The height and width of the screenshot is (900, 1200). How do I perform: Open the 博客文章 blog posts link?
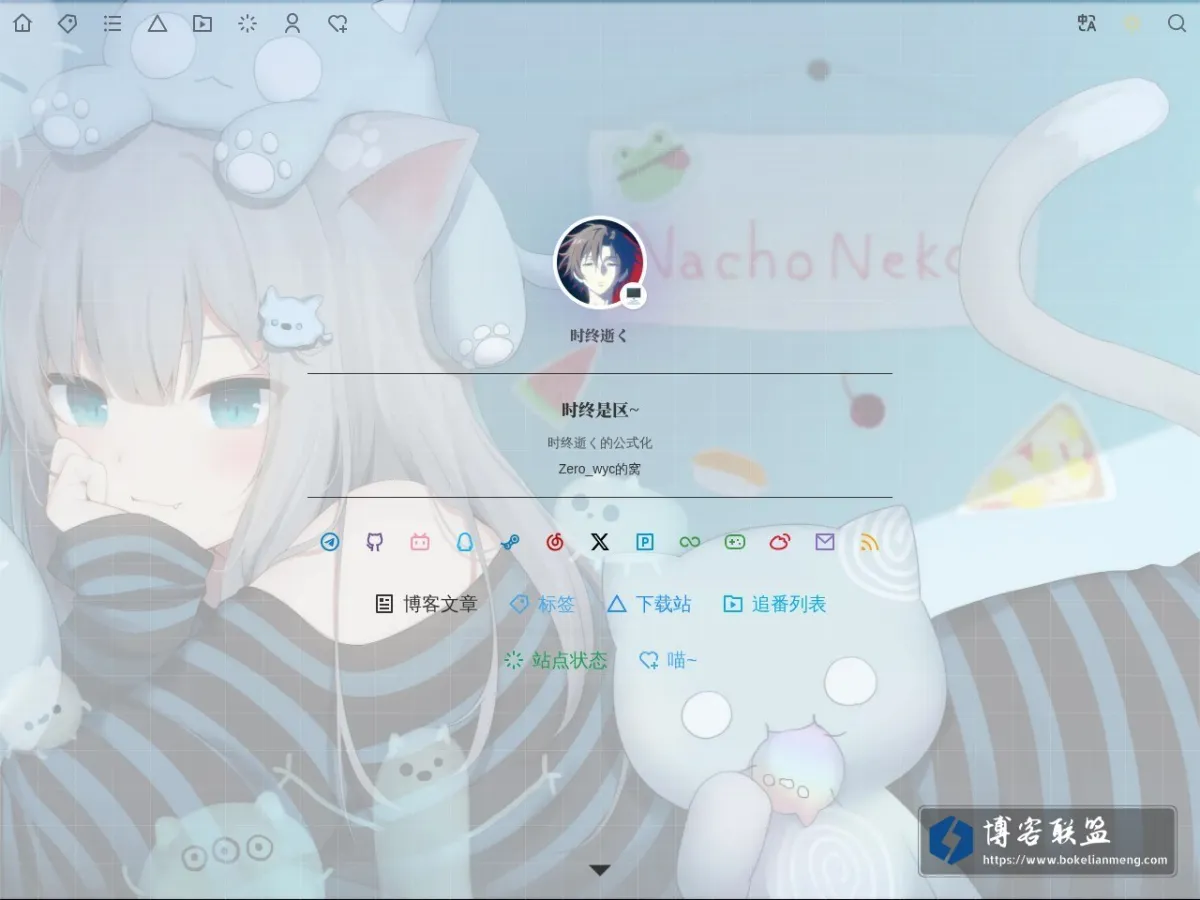(426, 604)
